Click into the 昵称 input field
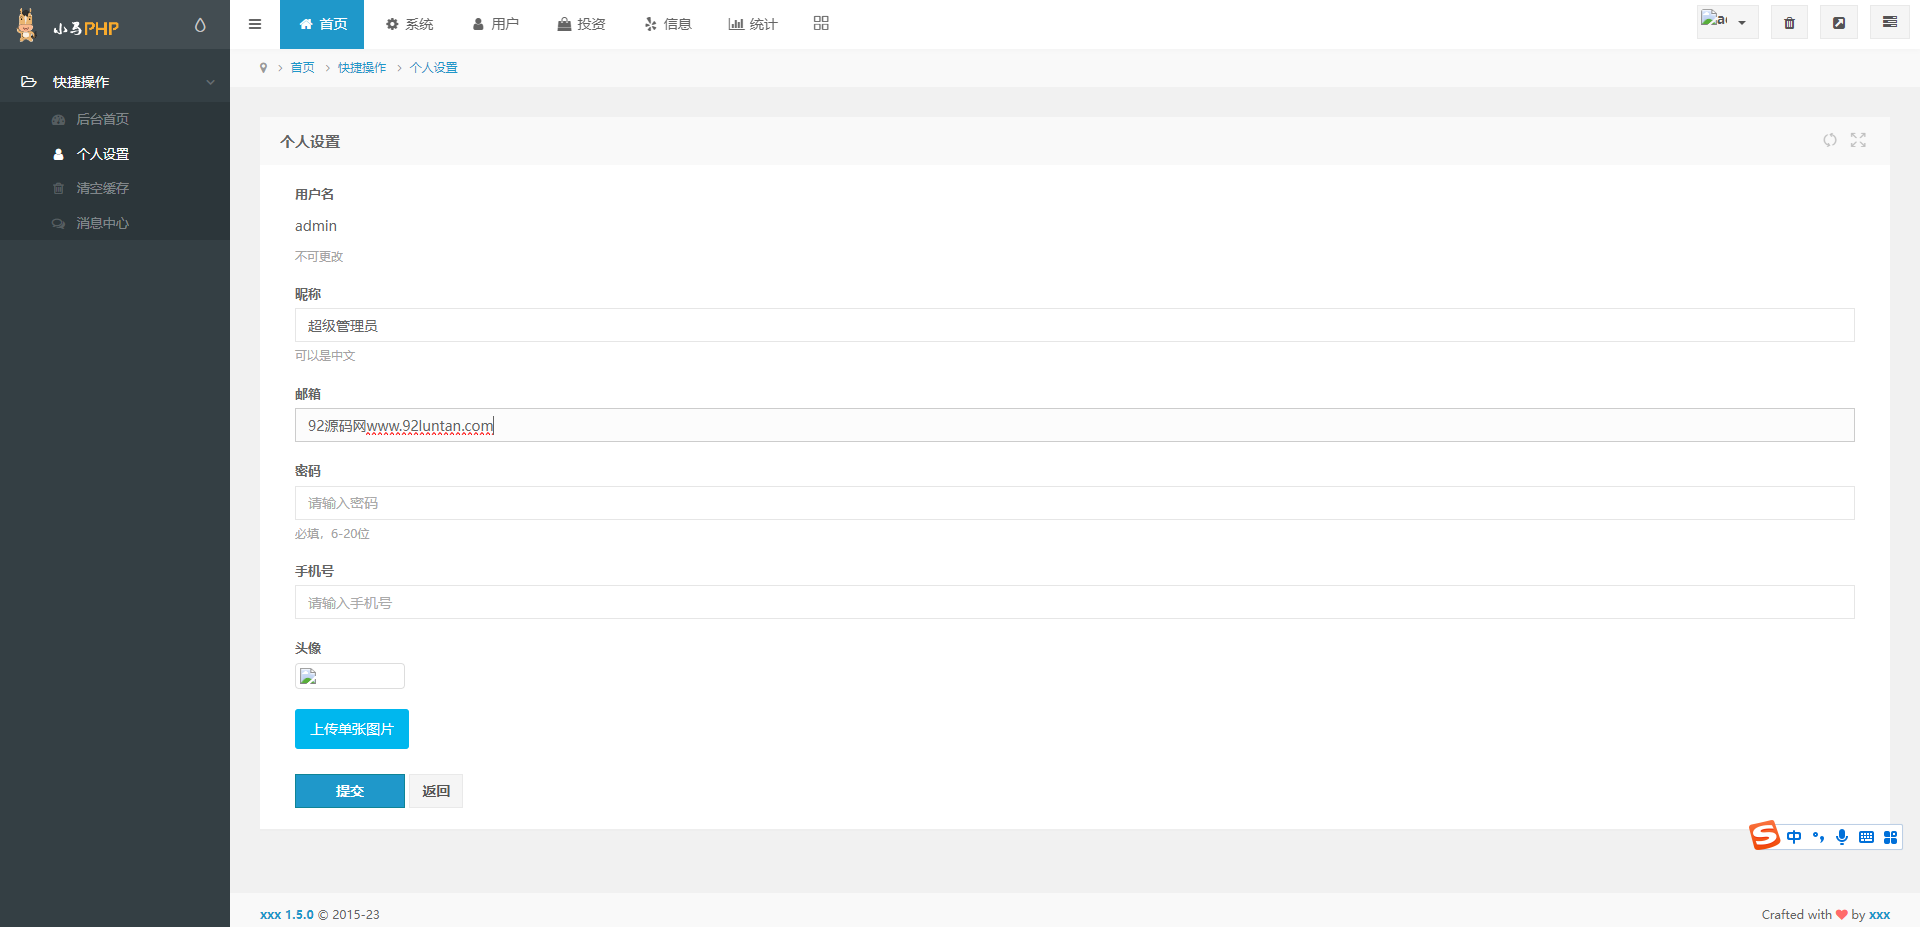This screenshot has height=927, width=1920. (1074, 325)
